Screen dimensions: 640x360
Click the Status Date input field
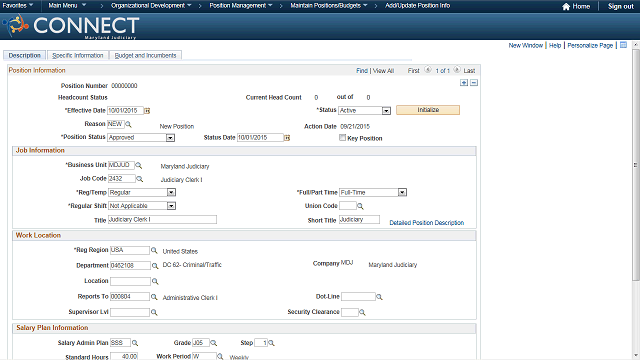[260, 138]
